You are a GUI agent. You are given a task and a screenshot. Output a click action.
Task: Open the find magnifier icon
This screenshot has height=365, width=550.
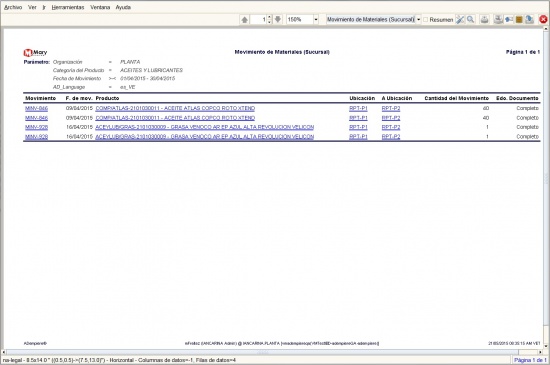[x=471, y=20]
